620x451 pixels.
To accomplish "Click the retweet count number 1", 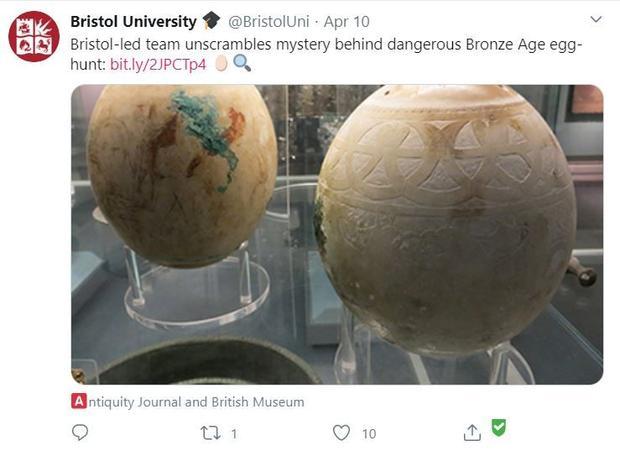I will tap(234, 434).
